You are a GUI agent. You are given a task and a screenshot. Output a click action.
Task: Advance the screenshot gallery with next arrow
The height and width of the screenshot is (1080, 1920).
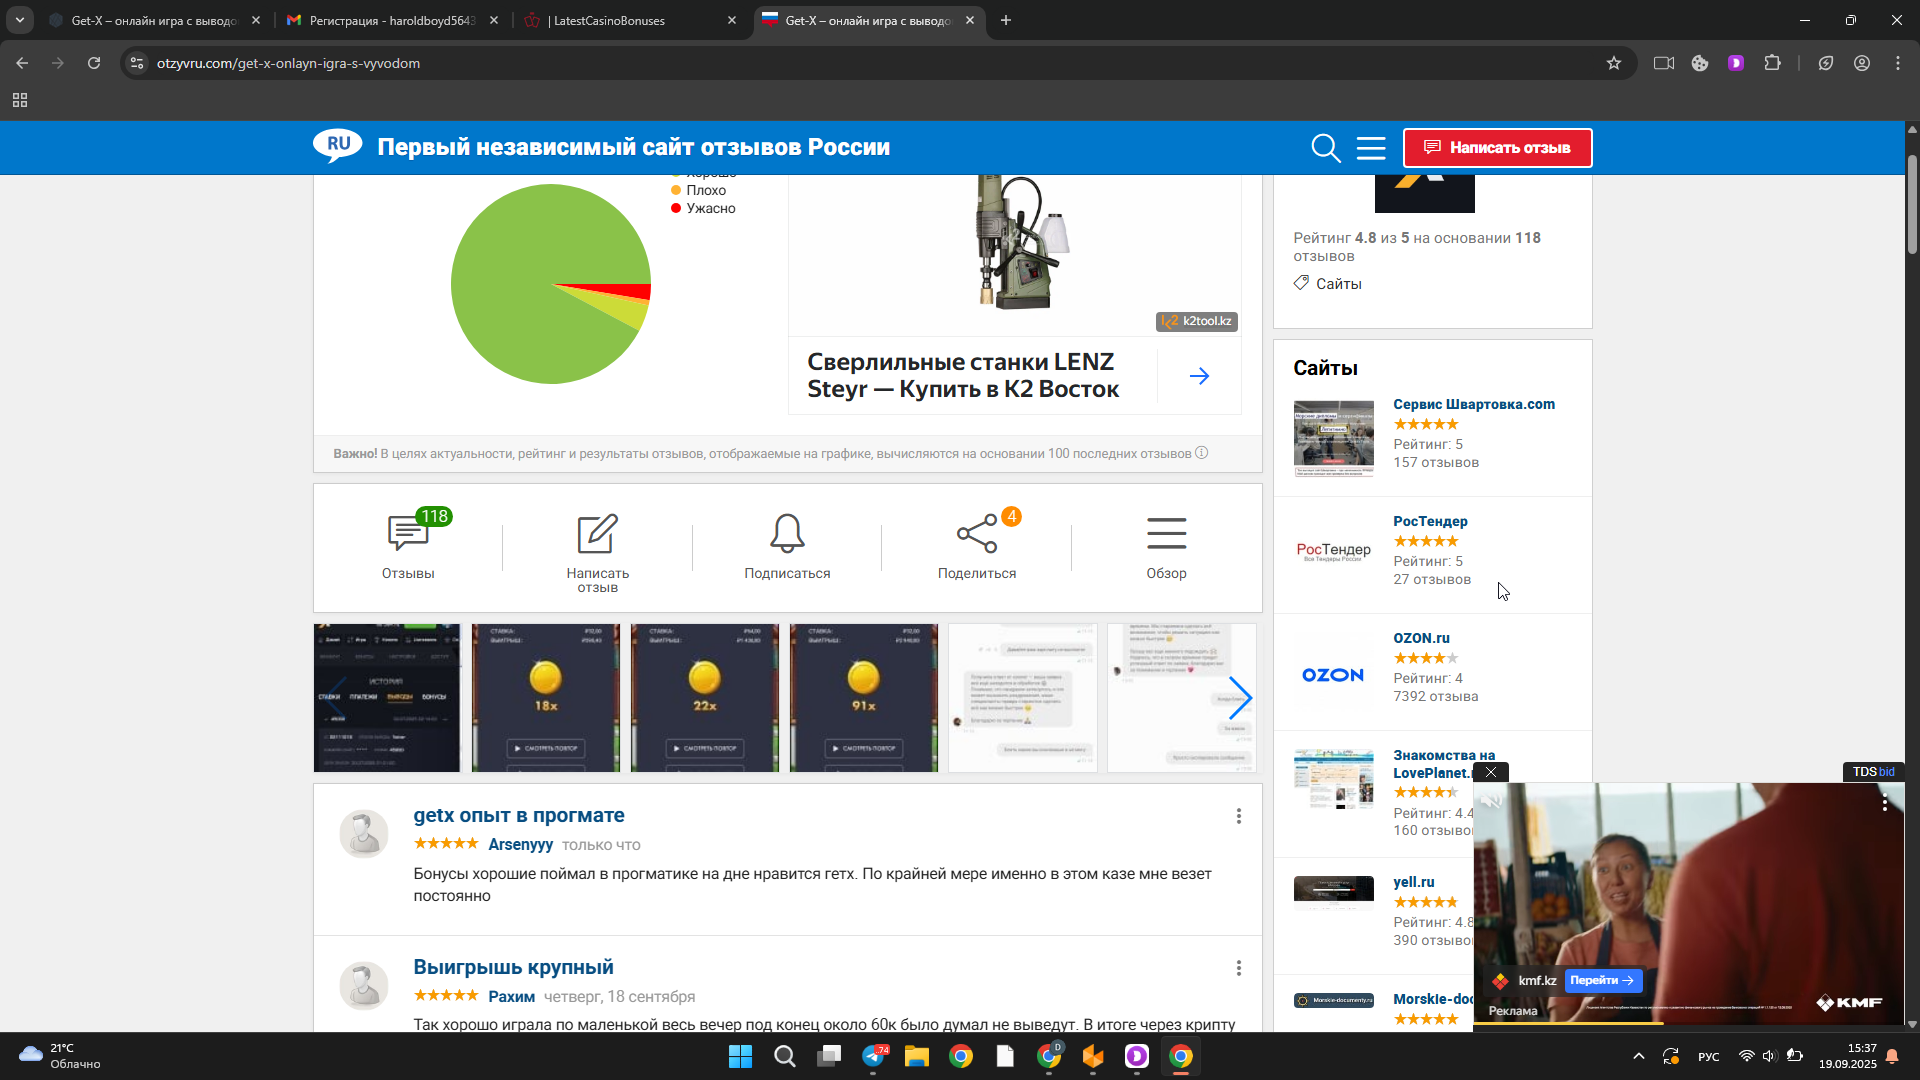(1240, 698)
